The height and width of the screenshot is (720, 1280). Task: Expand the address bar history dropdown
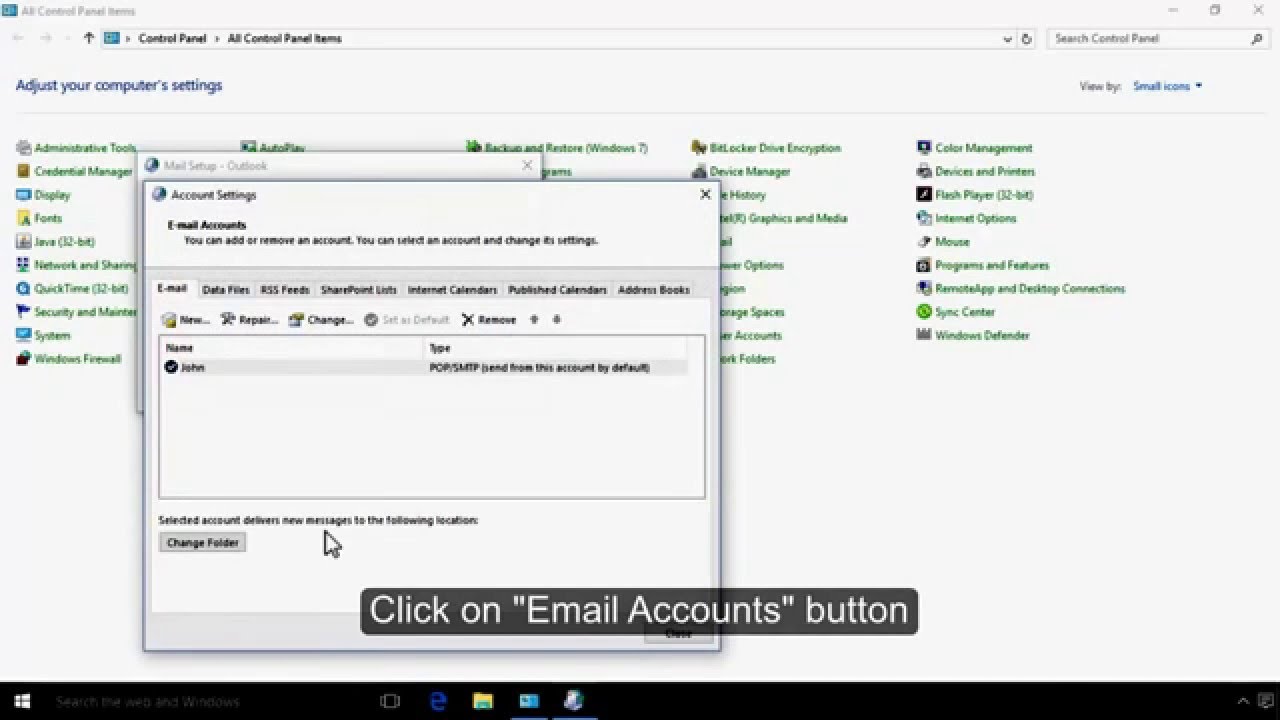pyautogui.click(x=1007, y=39)
